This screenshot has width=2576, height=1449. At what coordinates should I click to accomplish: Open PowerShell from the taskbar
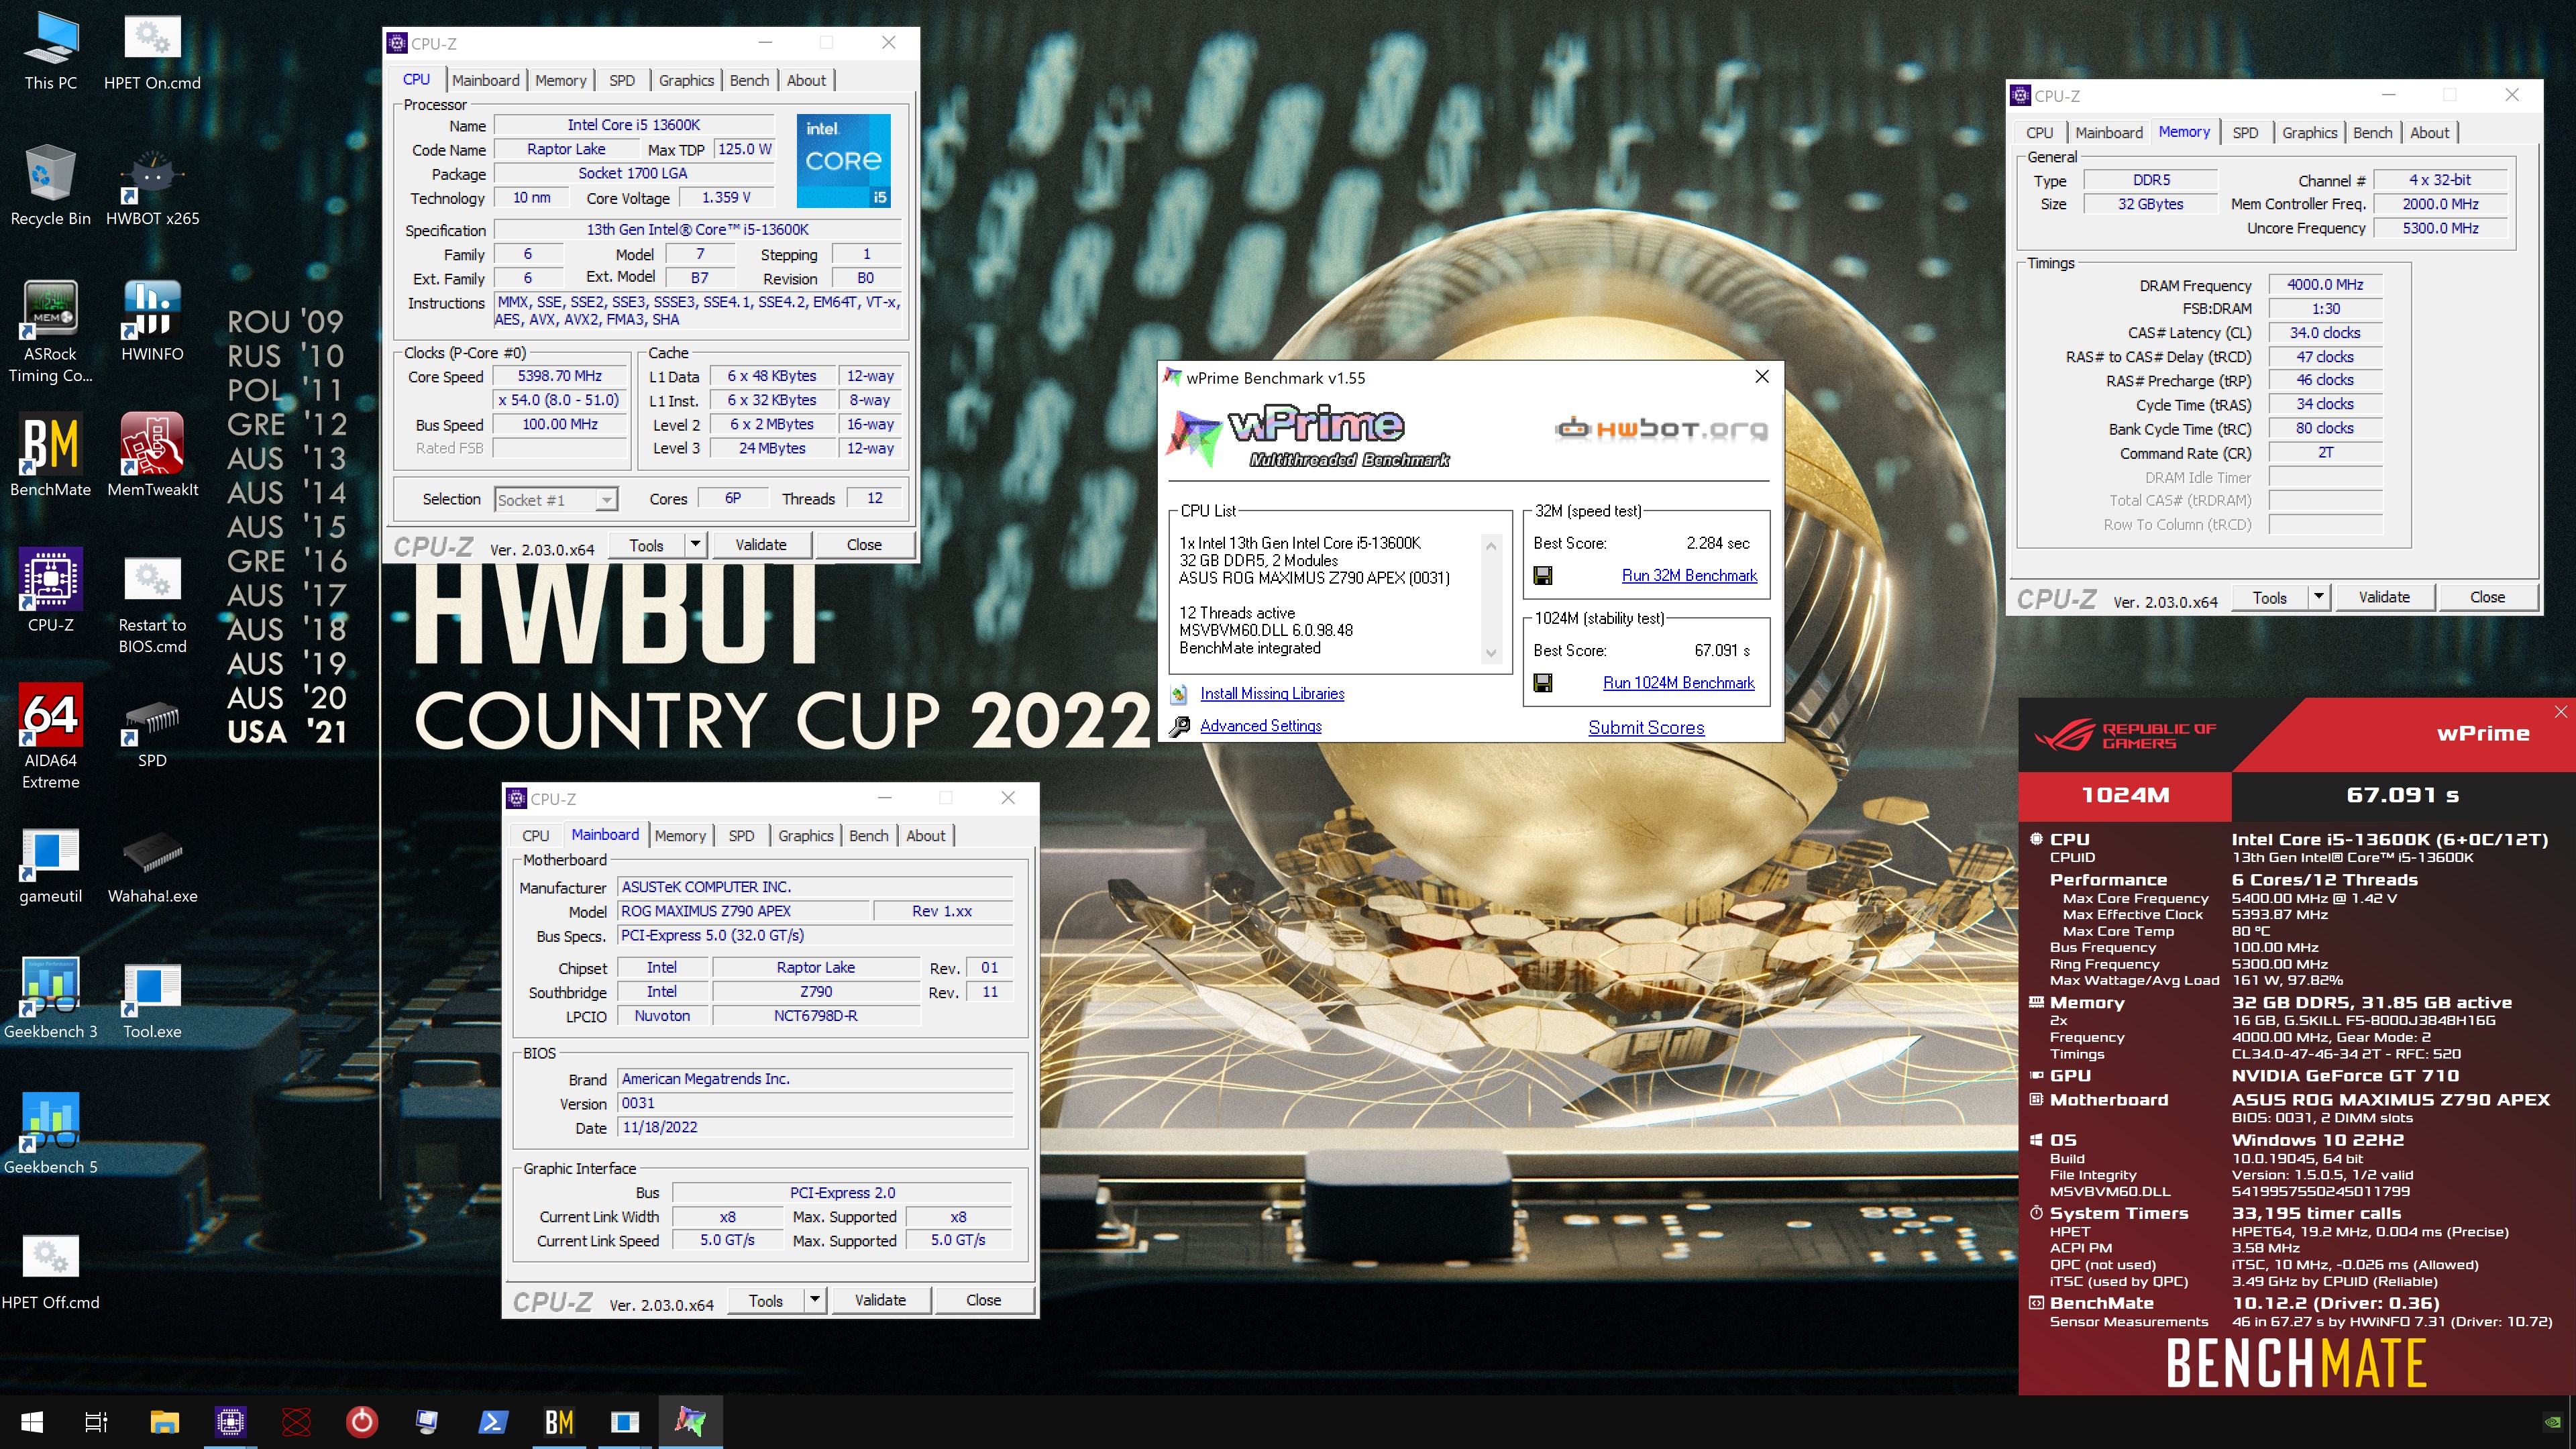point(492,1422)
